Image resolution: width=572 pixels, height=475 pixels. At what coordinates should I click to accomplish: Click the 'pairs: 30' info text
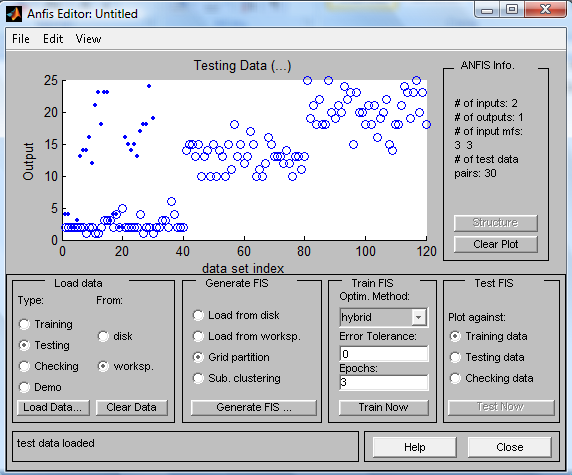[x=475, y=173]
